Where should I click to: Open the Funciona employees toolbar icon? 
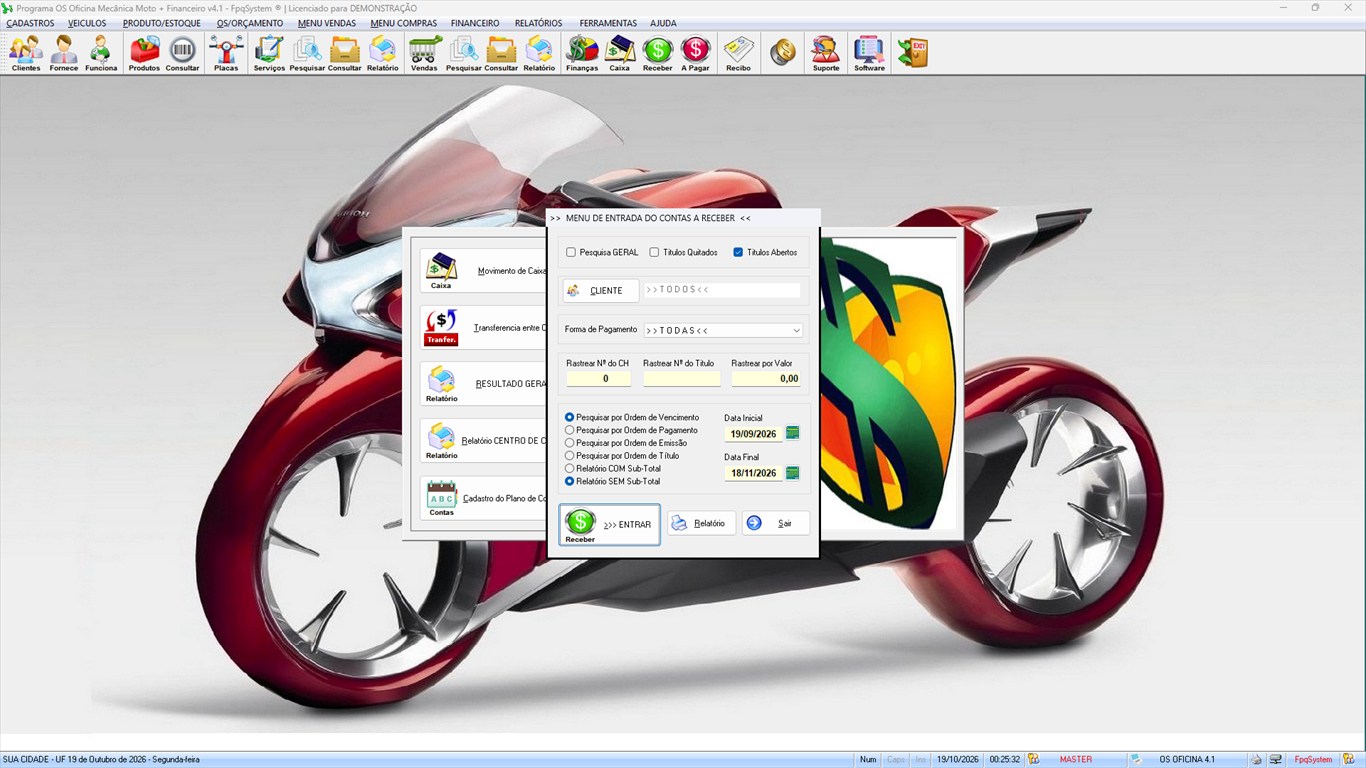pyautogui.click(x=101, y=53)
